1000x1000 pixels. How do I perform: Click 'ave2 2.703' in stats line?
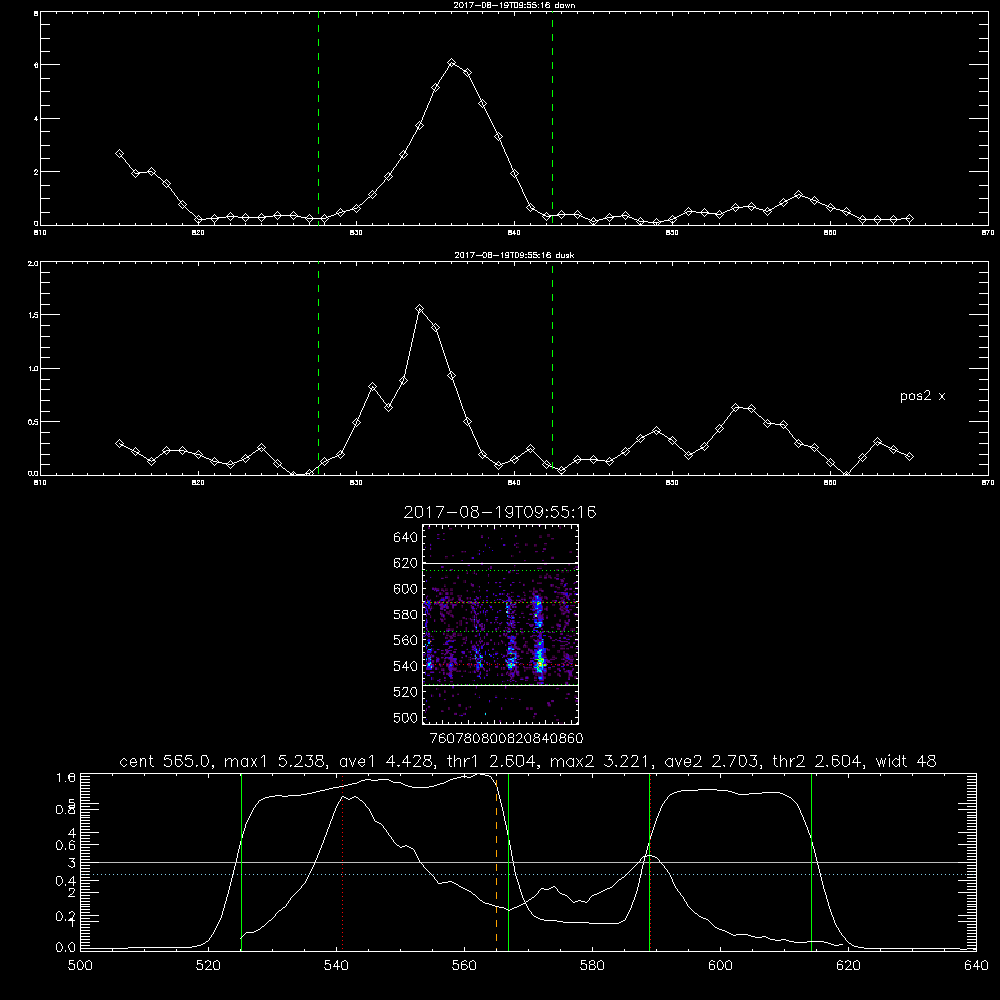(x=711, y=761)
